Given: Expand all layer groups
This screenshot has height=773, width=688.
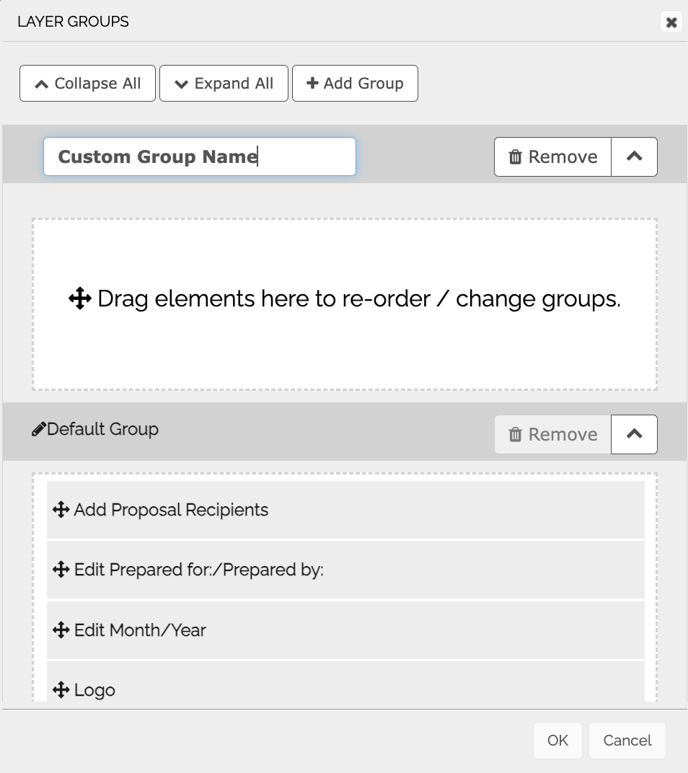Looking at the screenshot, I should click(x=224, y=83).
